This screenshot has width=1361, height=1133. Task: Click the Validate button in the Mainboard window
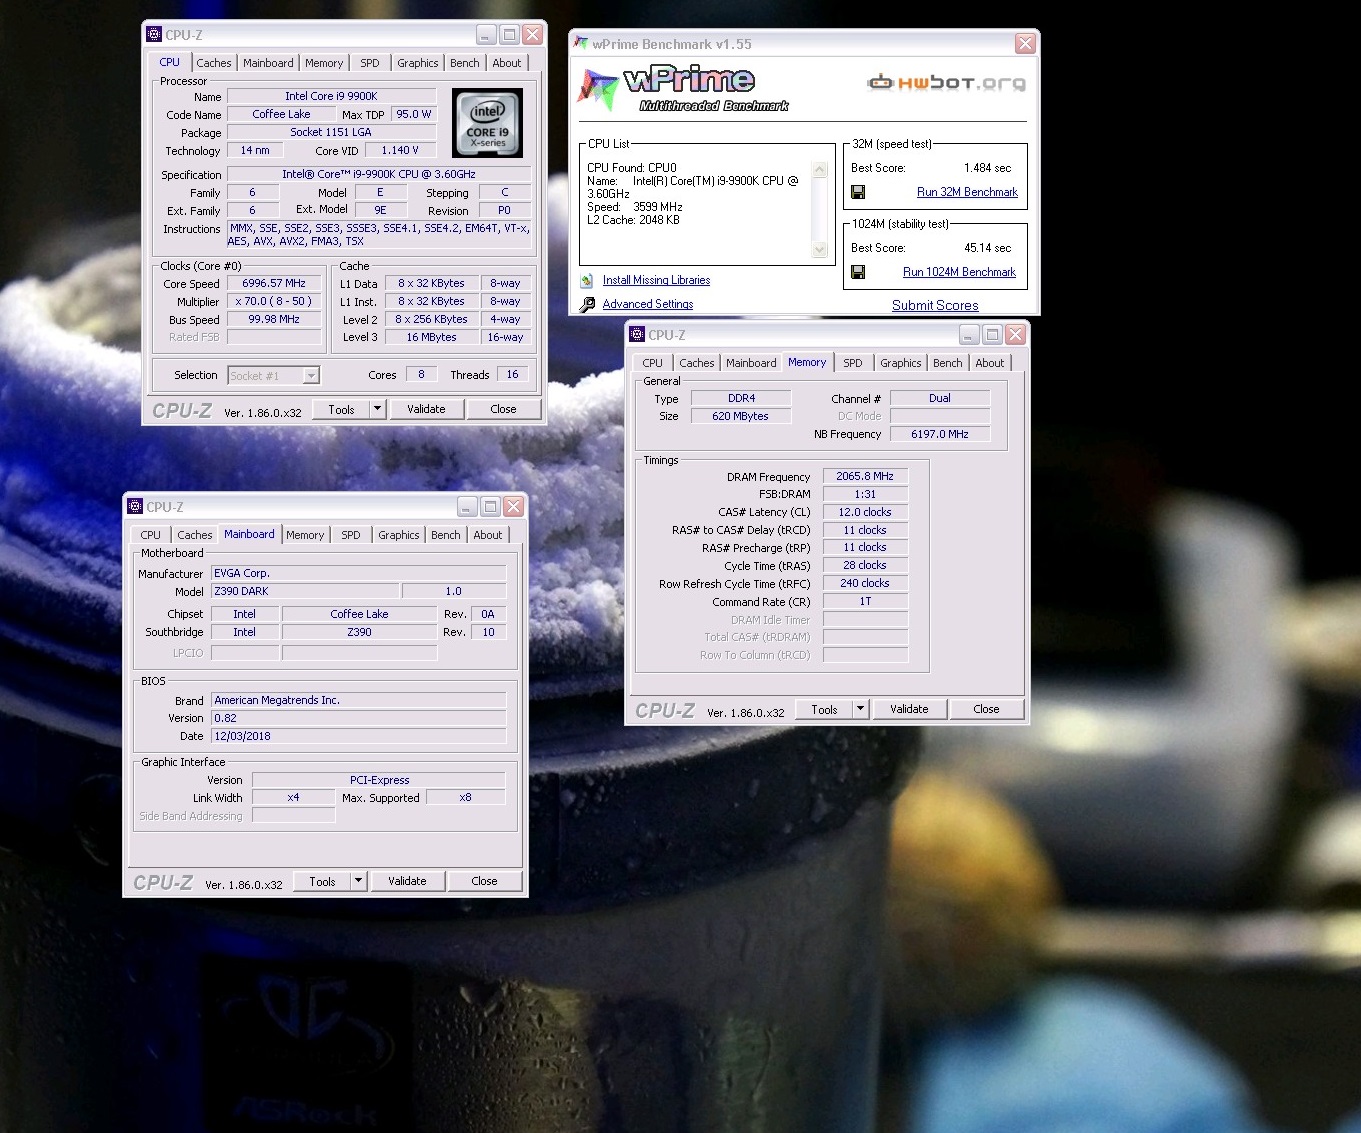[x=407, y=881]
